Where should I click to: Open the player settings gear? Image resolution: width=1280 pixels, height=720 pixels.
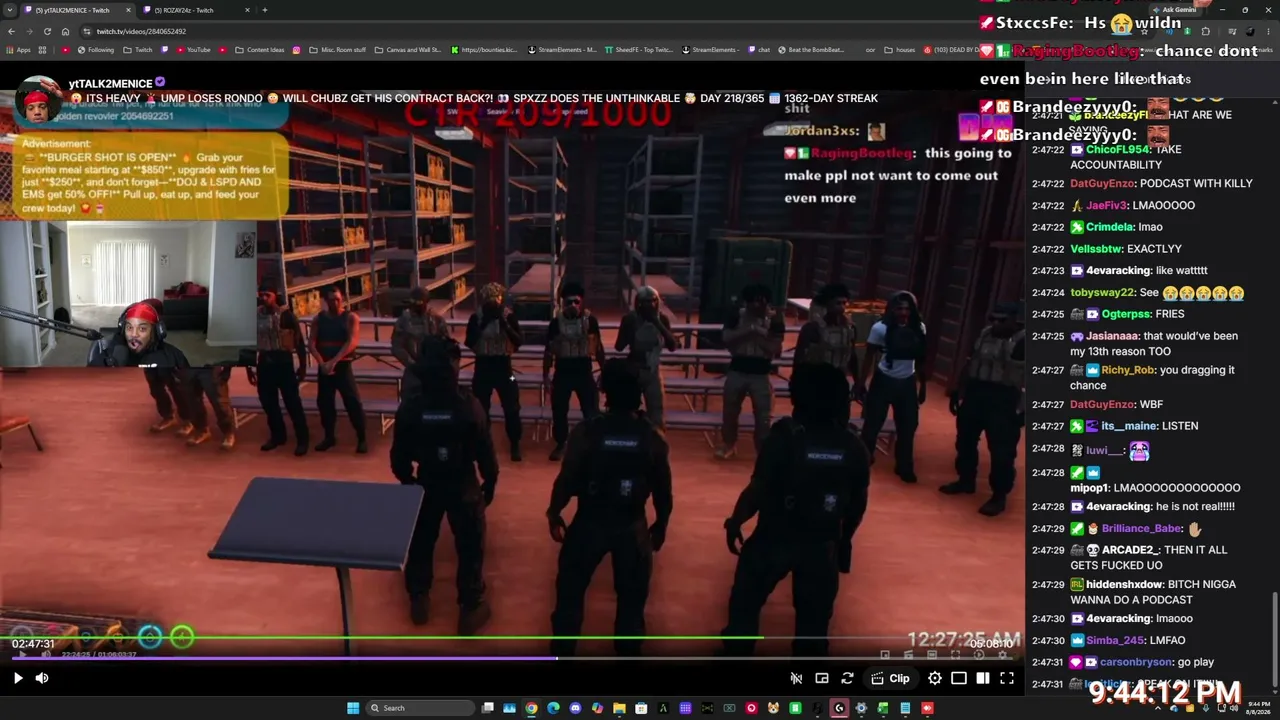click(x=935, y=678)
